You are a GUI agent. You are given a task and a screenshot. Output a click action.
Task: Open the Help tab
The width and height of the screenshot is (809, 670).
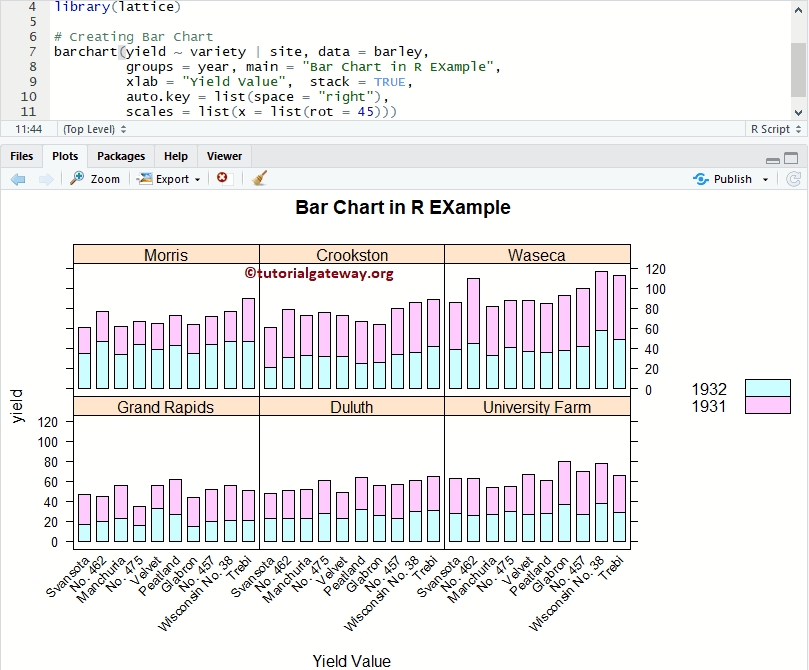[176, 156]
